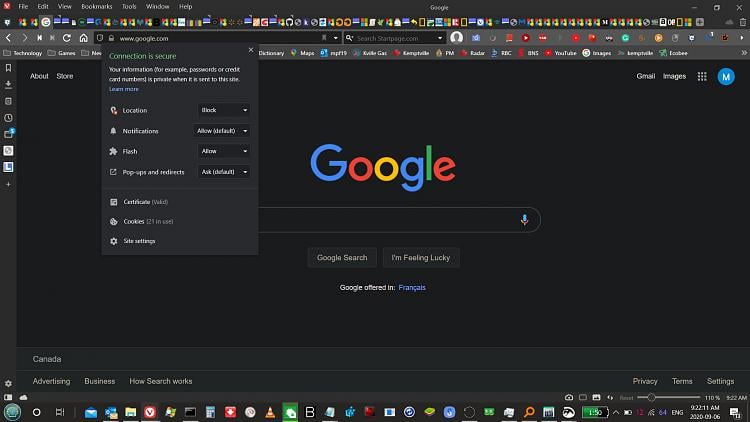Open the Downloads panel in sidebar
Viewport: 750px width, 422px height.
(8, 85)
